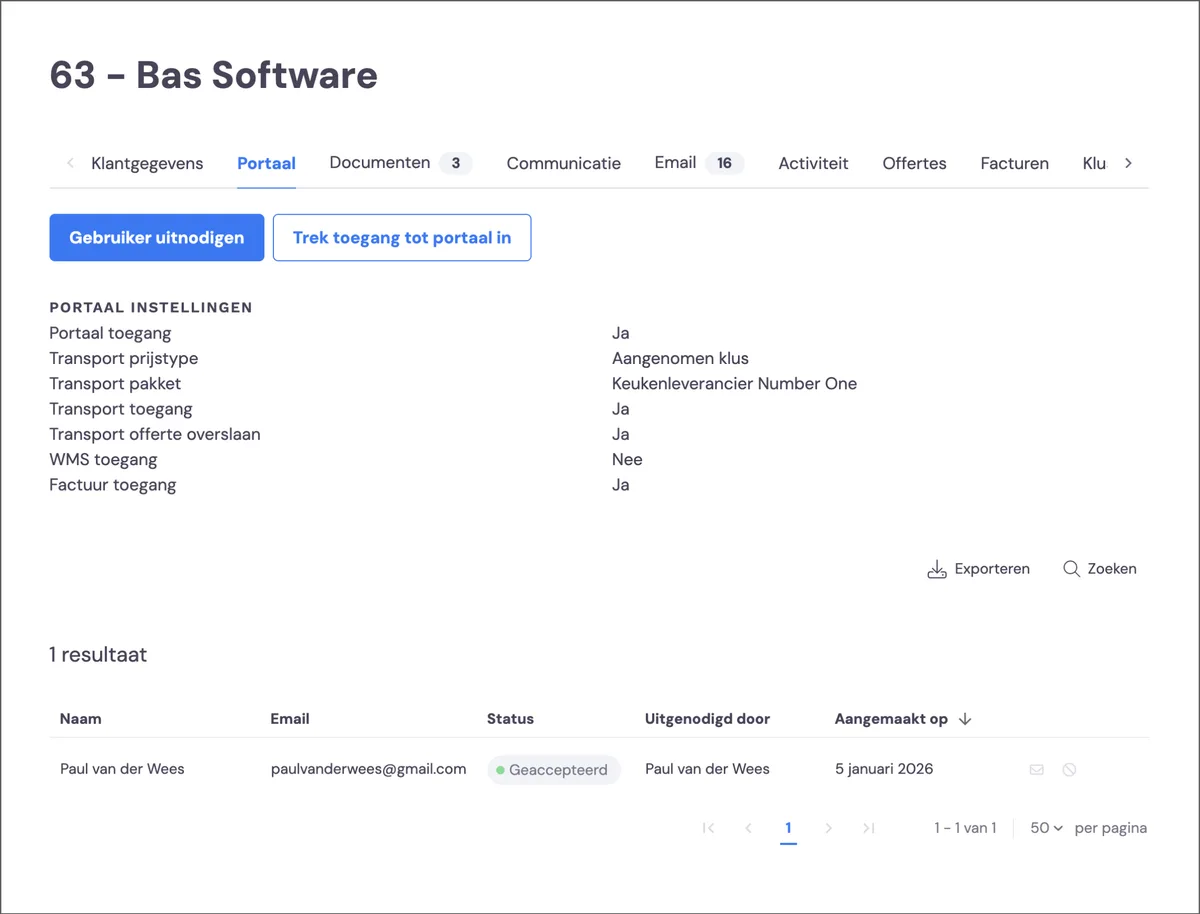Click the Keukenleverancier Number One value
The height and width of the screenshot is (914, 1200).
coord(734,384)
